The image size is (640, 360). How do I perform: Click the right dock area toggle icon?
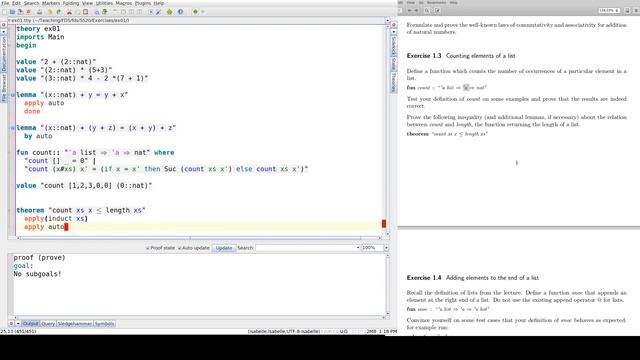point(393,25)
